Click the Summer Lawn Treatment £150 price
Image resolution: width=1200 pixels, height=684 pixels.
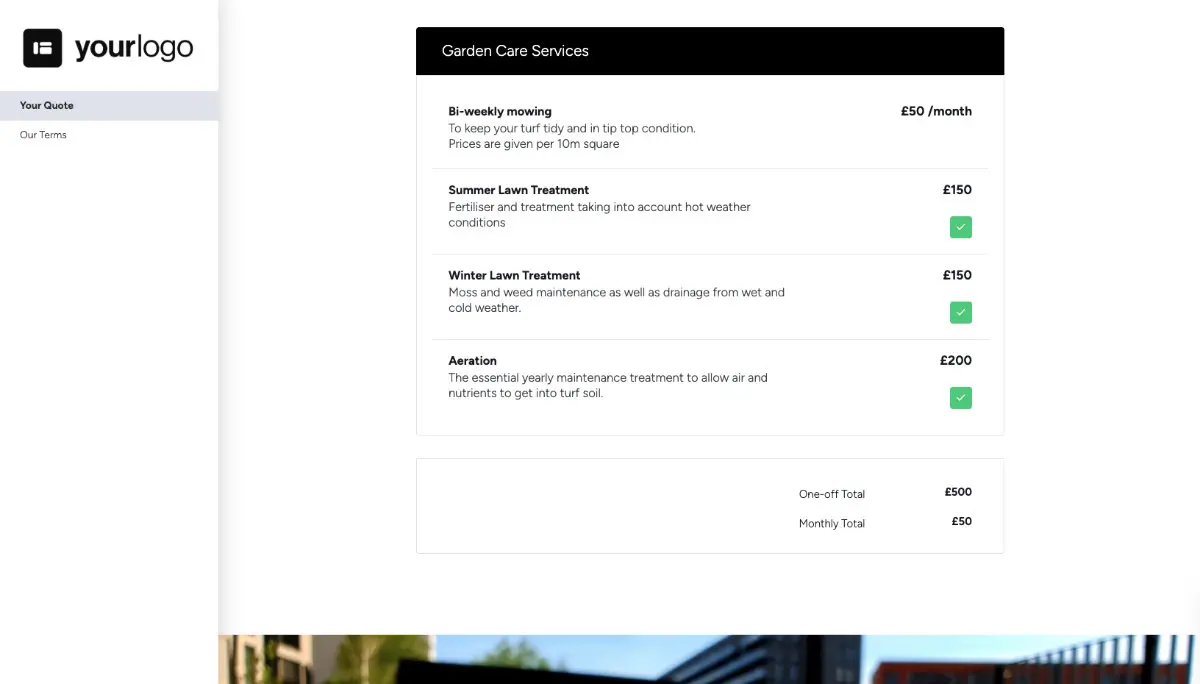(956, 189)
